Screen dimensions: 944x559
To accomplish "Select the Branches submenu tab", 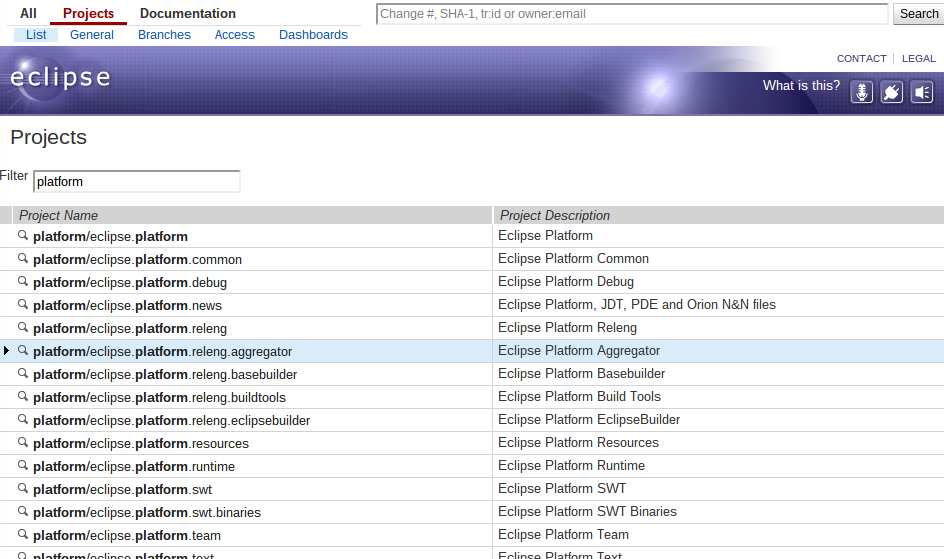I will [x=164, y=35].
